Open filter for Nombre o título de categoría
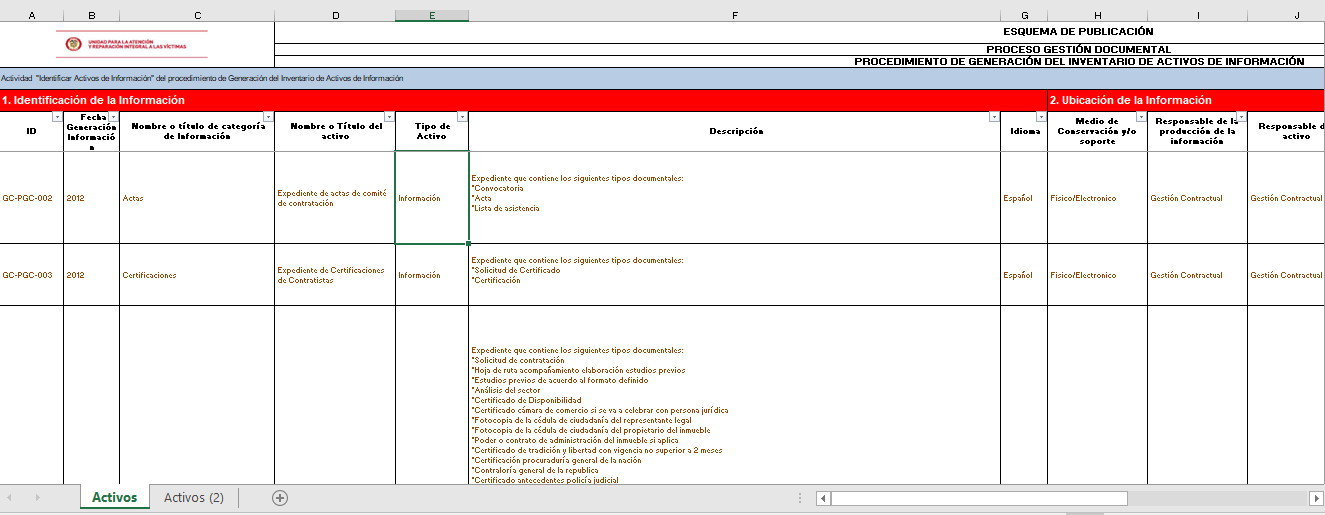1325x515 pixels. [267, 117]
